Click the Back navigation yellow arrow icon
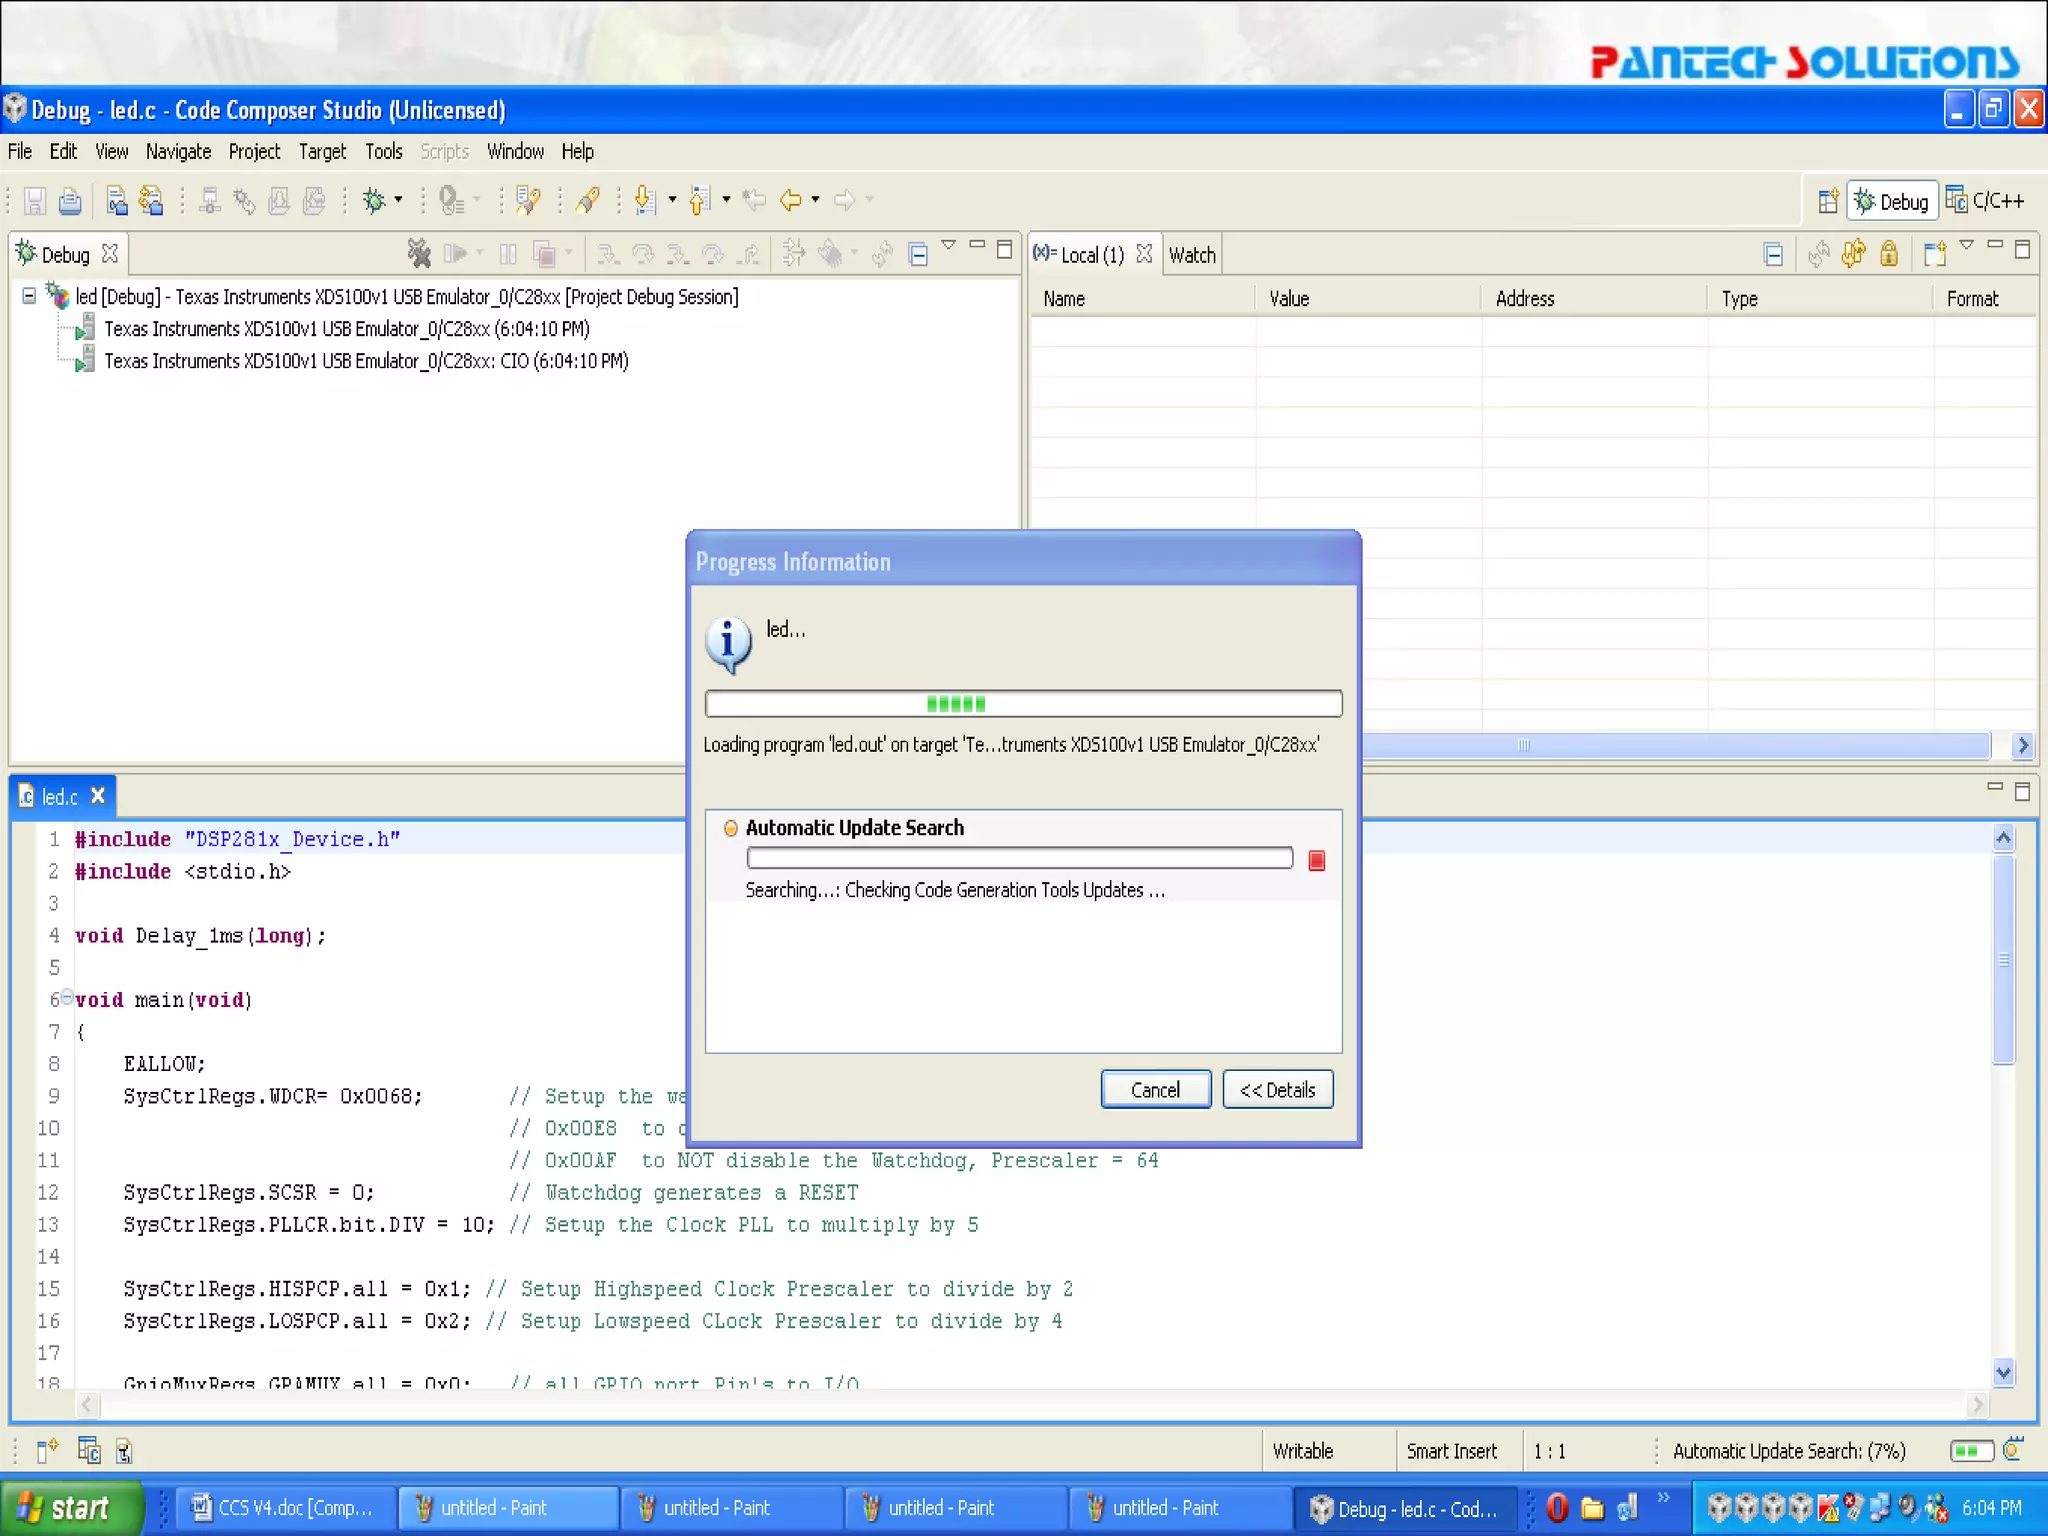2048x1536 pixels. [x=790, y=201]
